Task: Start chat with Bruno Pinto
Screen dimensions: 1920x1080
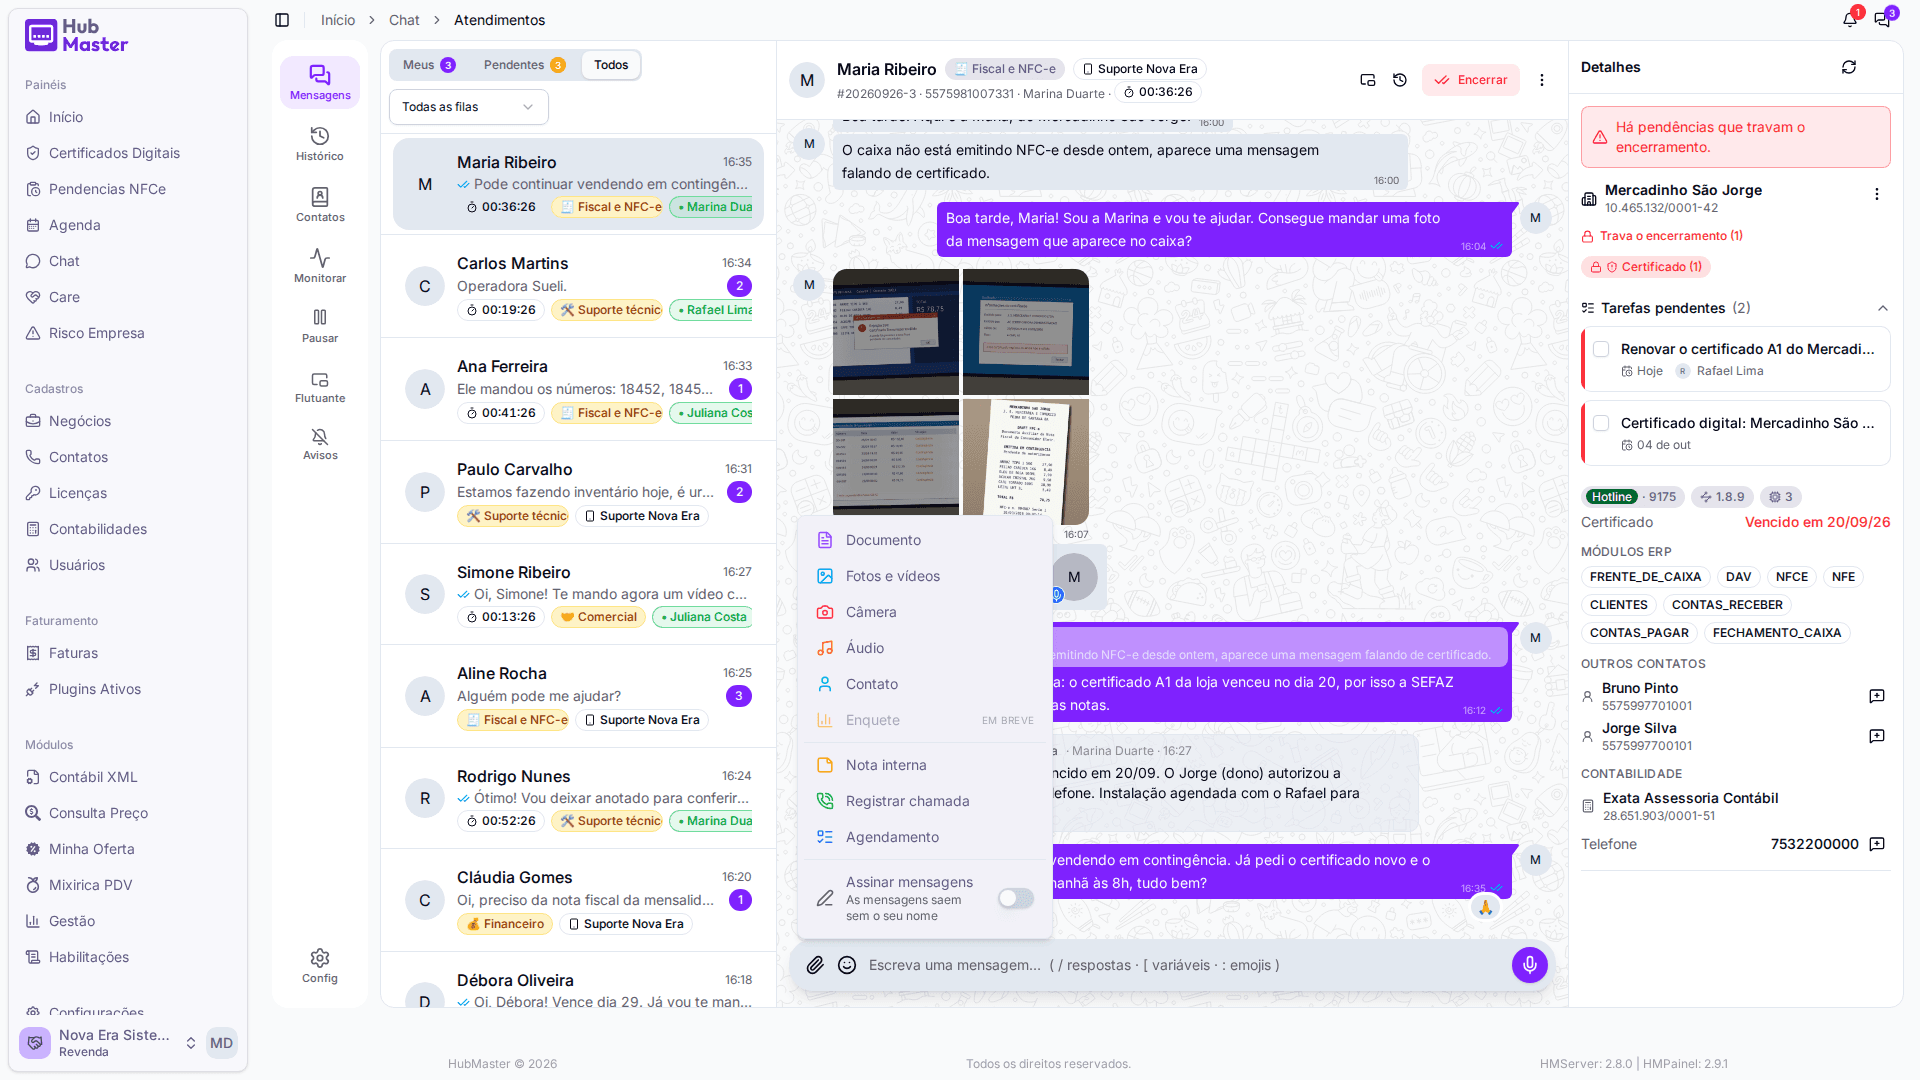Action: (x=1877, y=696)
